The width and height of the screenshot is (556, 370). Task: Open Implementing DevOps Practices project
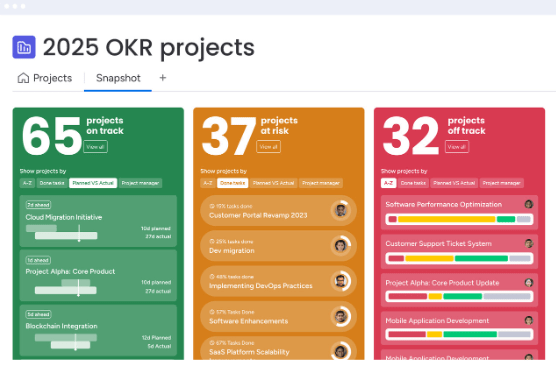pyautogui.click(x=278, y=281)
